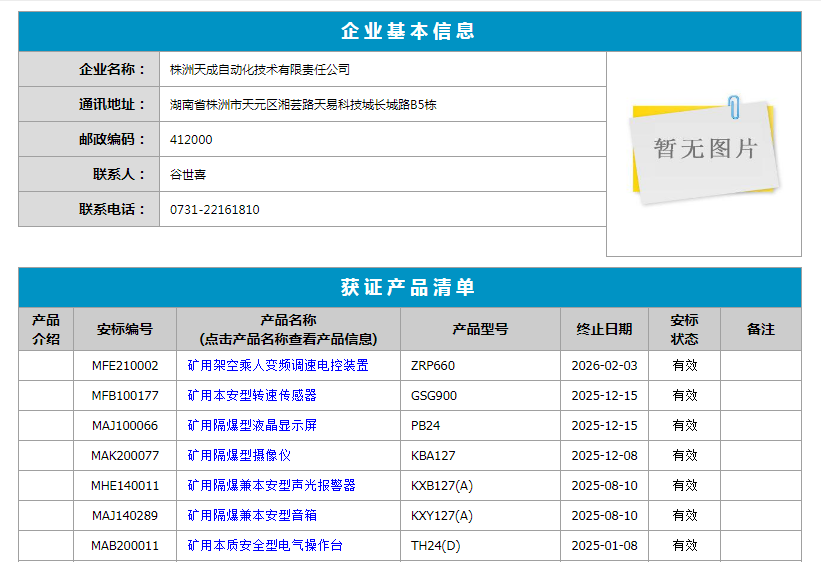Select expiry date 2025-01-08
821x562 pixels.
(604, 546)
